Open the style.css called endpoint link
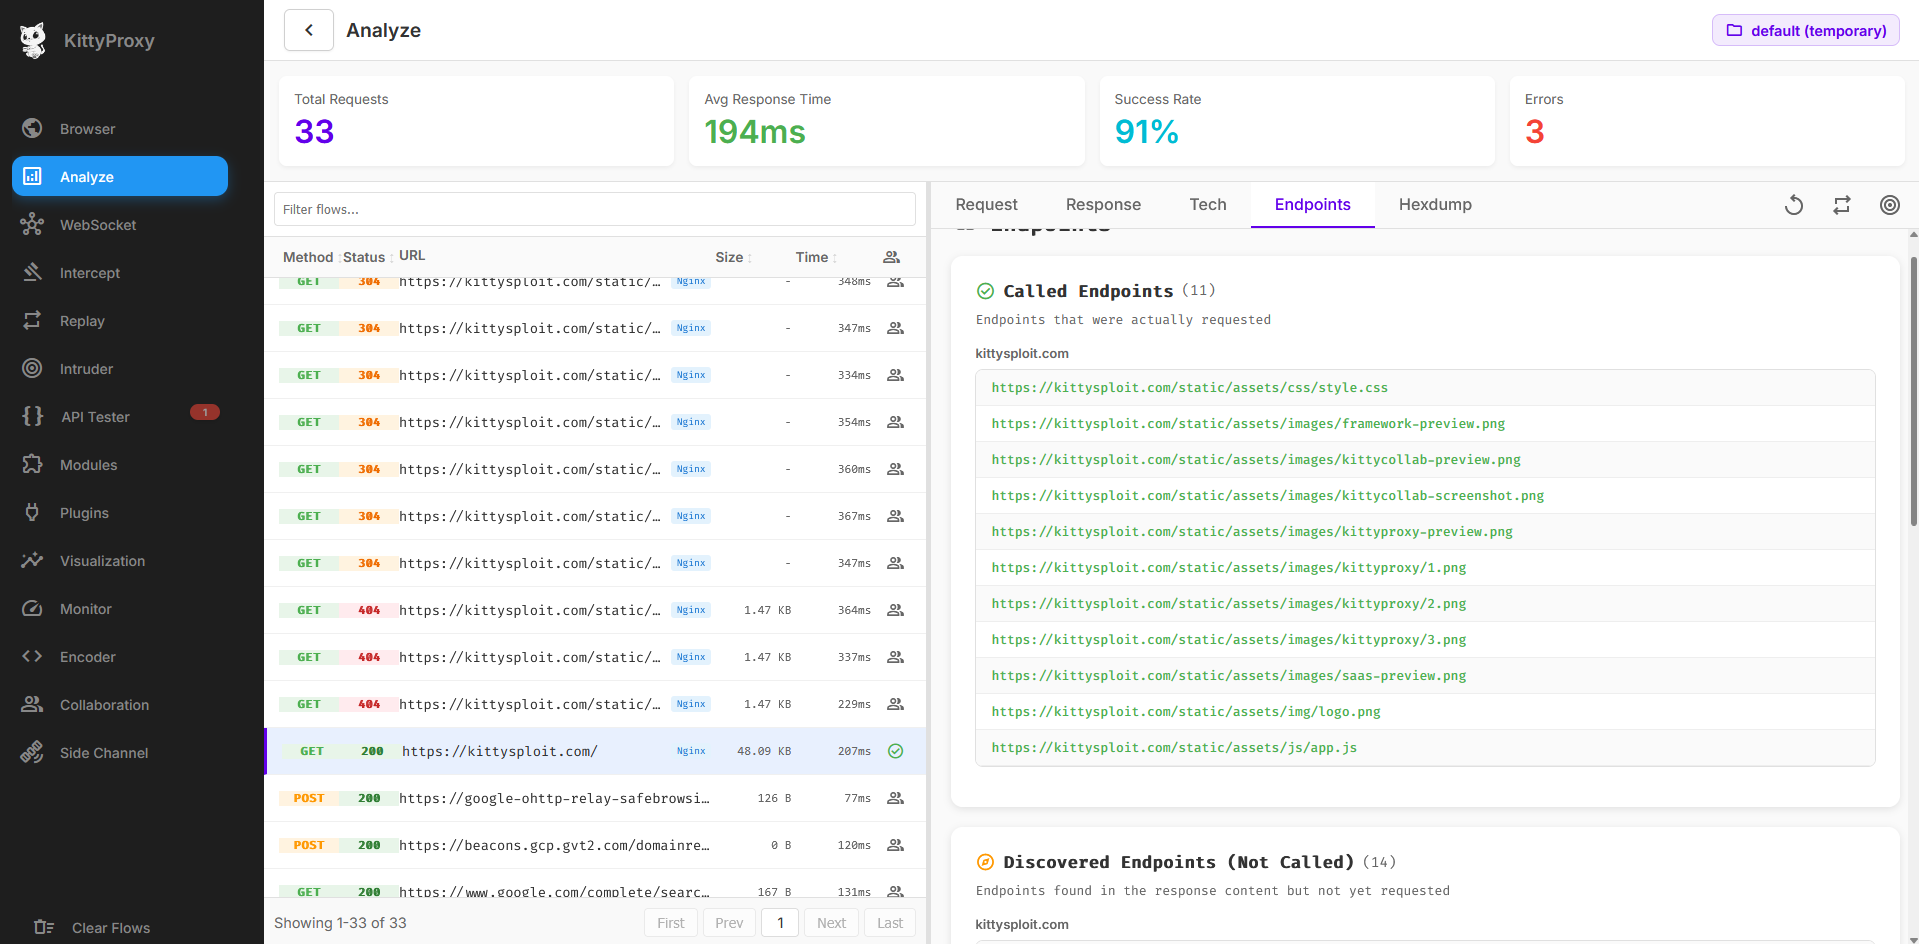Image resolution: width=1919 pixels, height=944 pixels. (x=1189, y=388)
